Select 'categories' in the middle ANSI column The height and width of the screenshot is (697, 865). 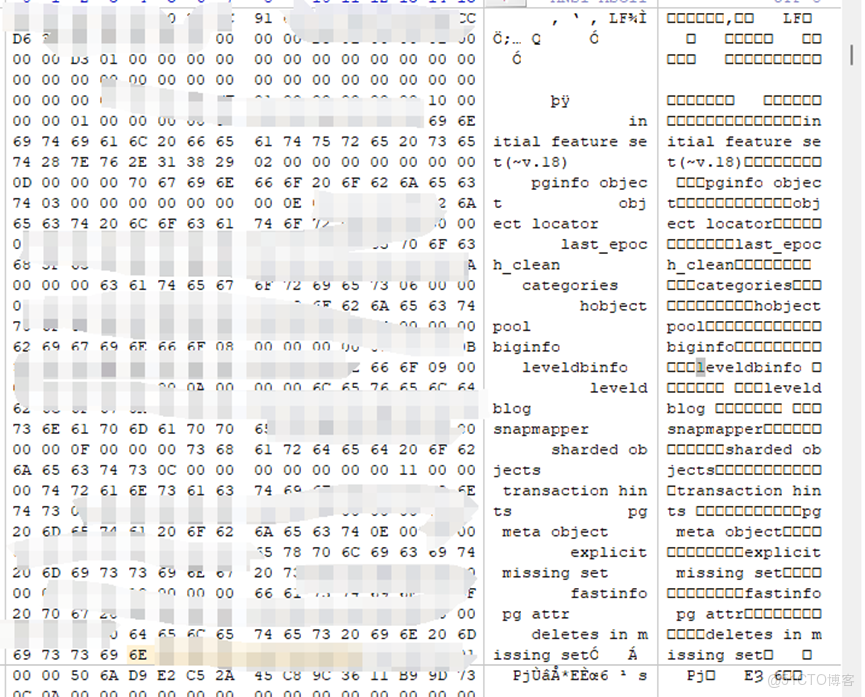pos(570,285)
